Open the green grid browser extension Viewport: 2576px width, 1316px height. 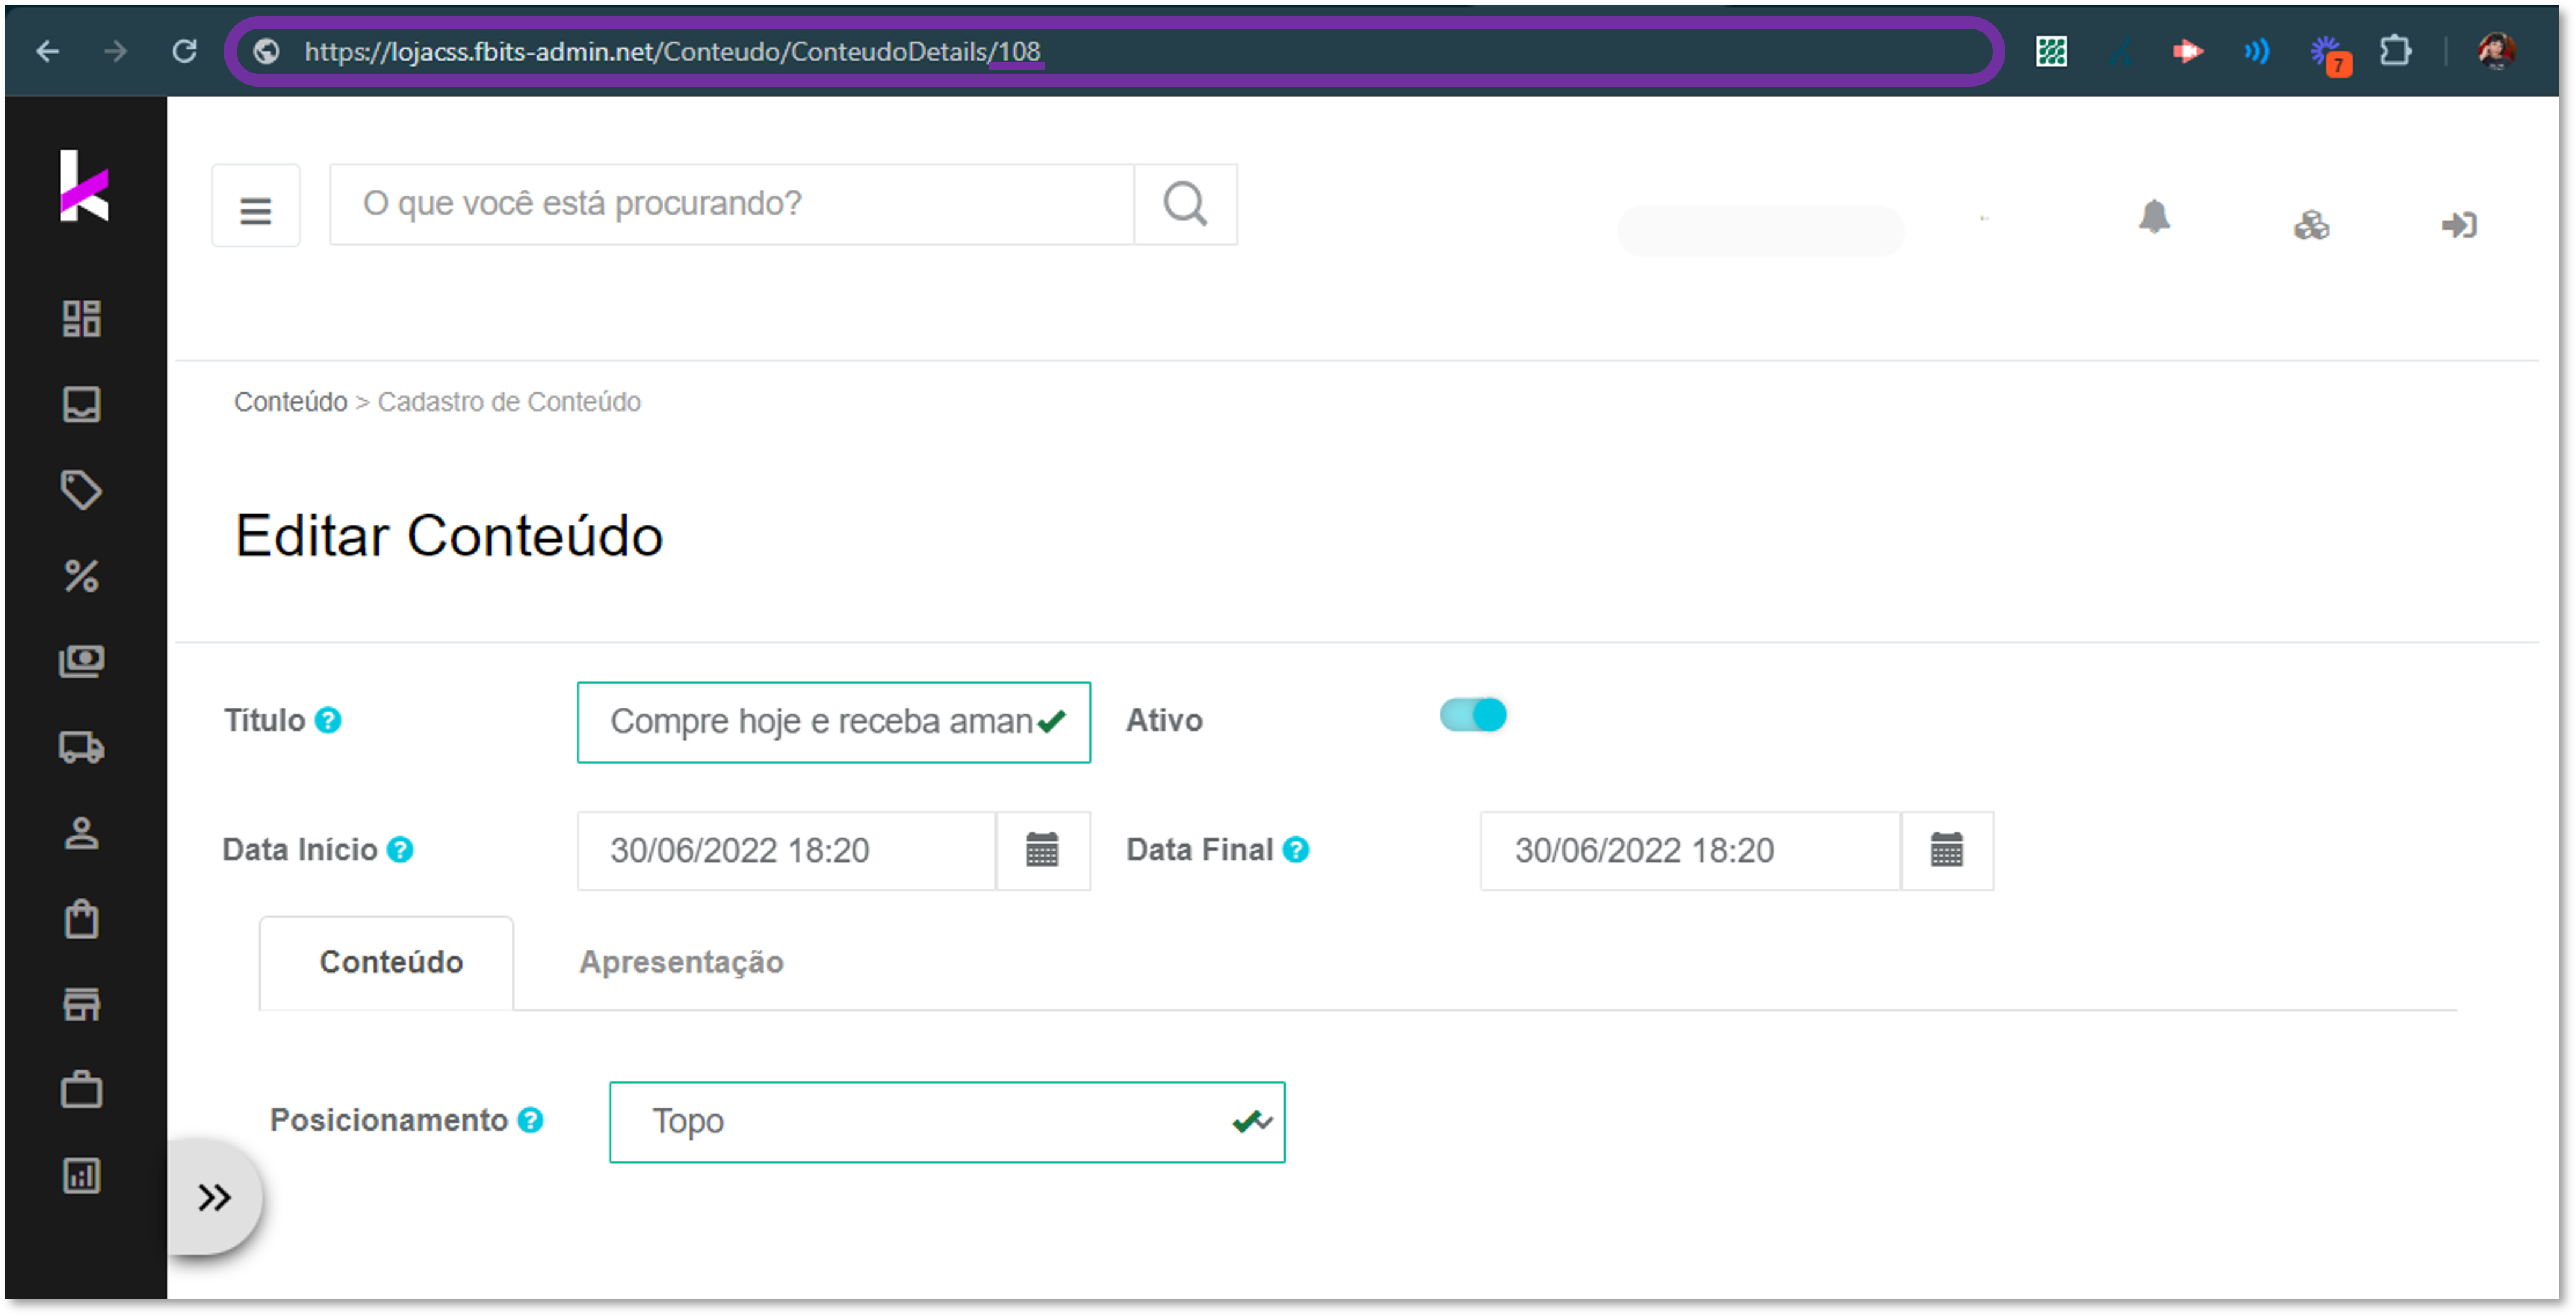click(x=2051, y=51)
